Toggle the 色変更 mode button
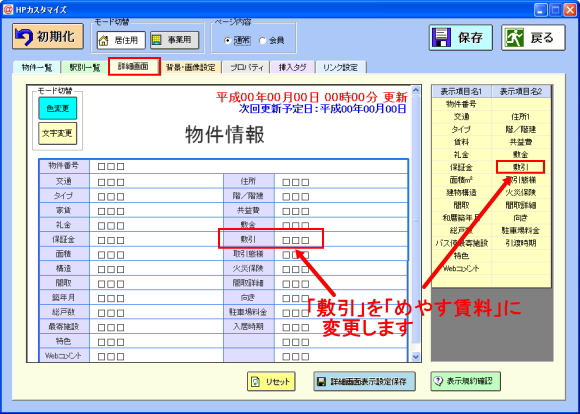Screen dimensions: 580x414 tap(58, 108)
